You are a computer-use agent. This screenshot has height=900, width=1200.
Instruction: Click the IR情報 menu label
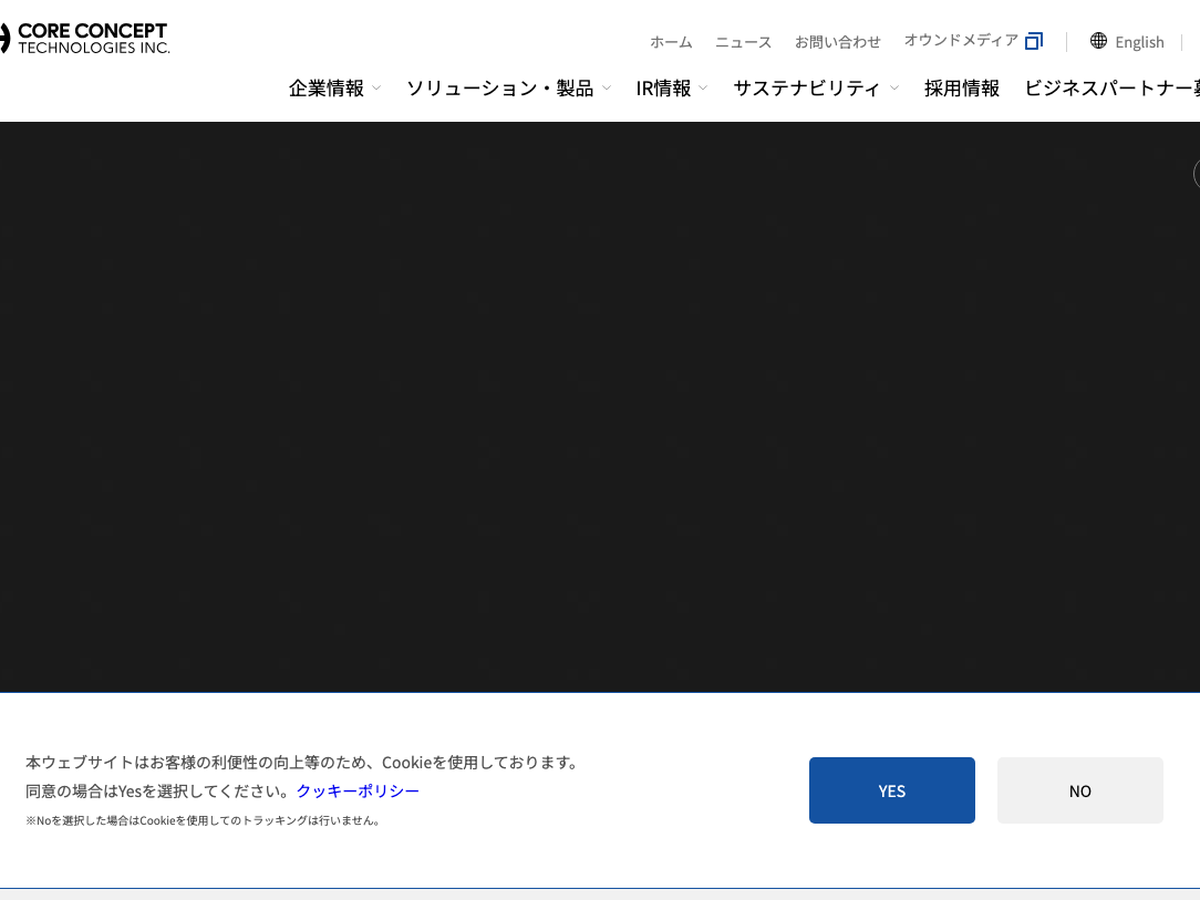pos(663,88)
